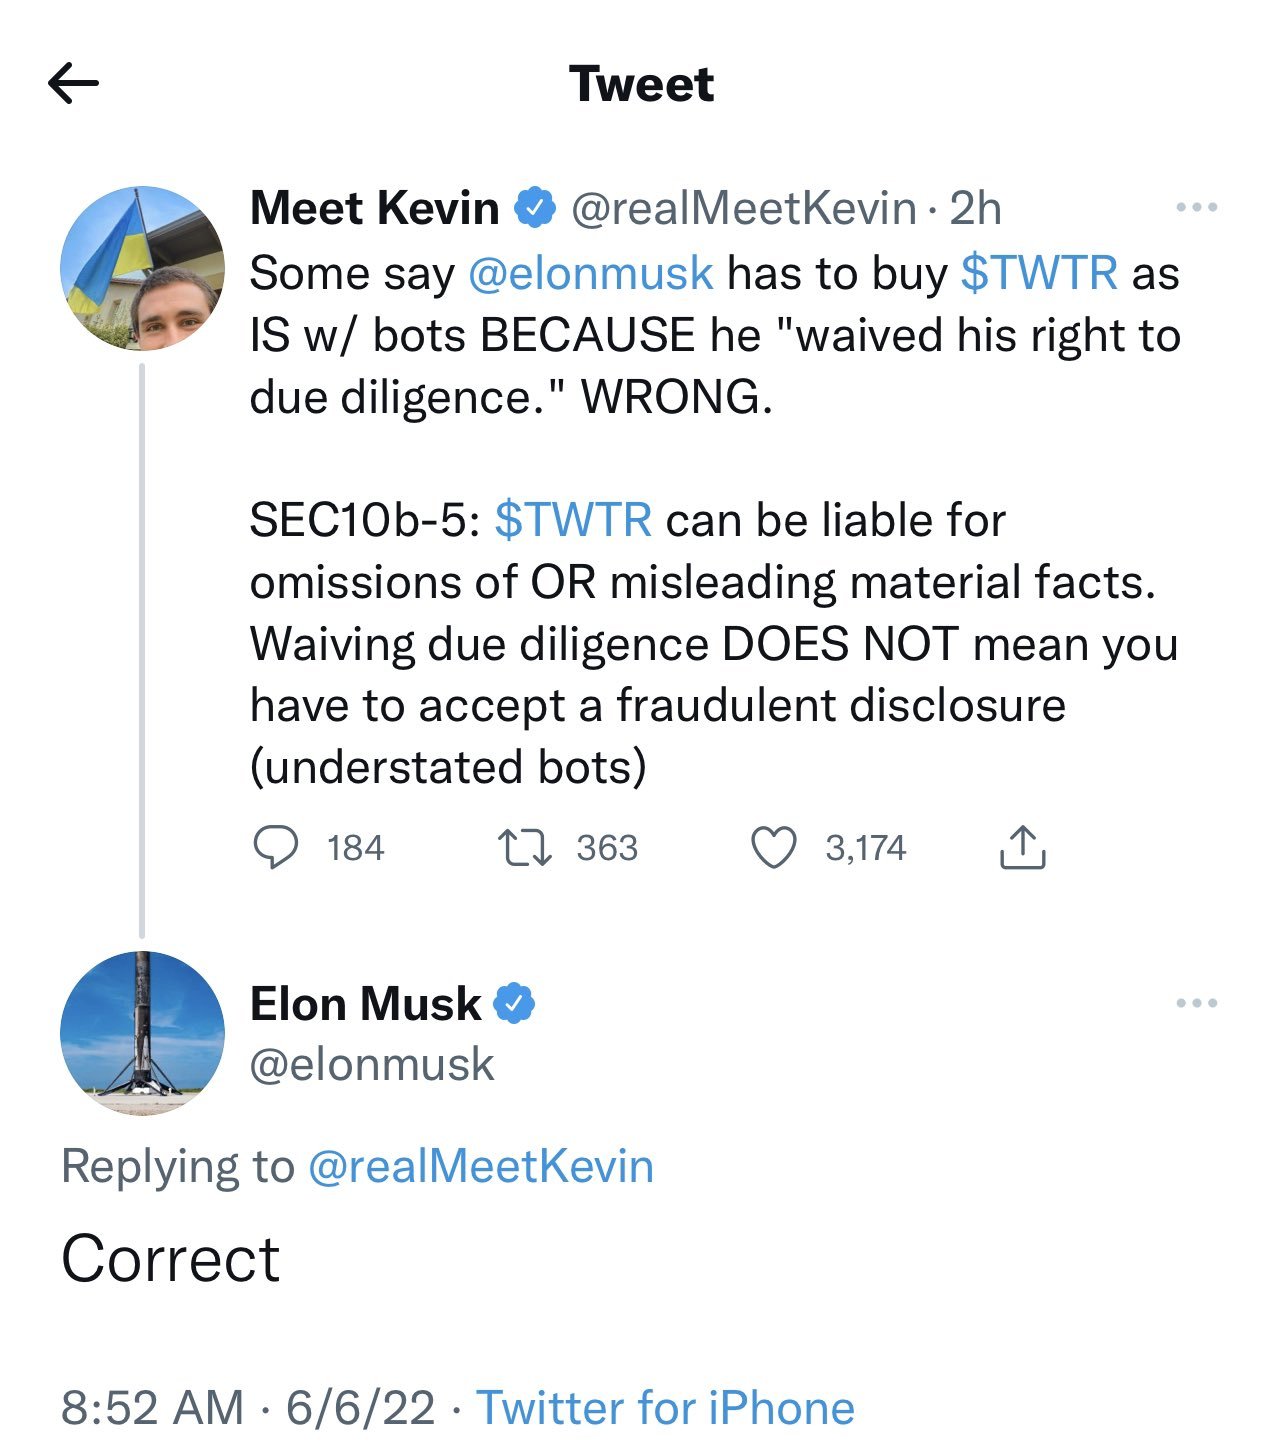Open the @elonmusk mention link in tweet
This screenshot has width=1284, height=1452.
pos(590,273)
